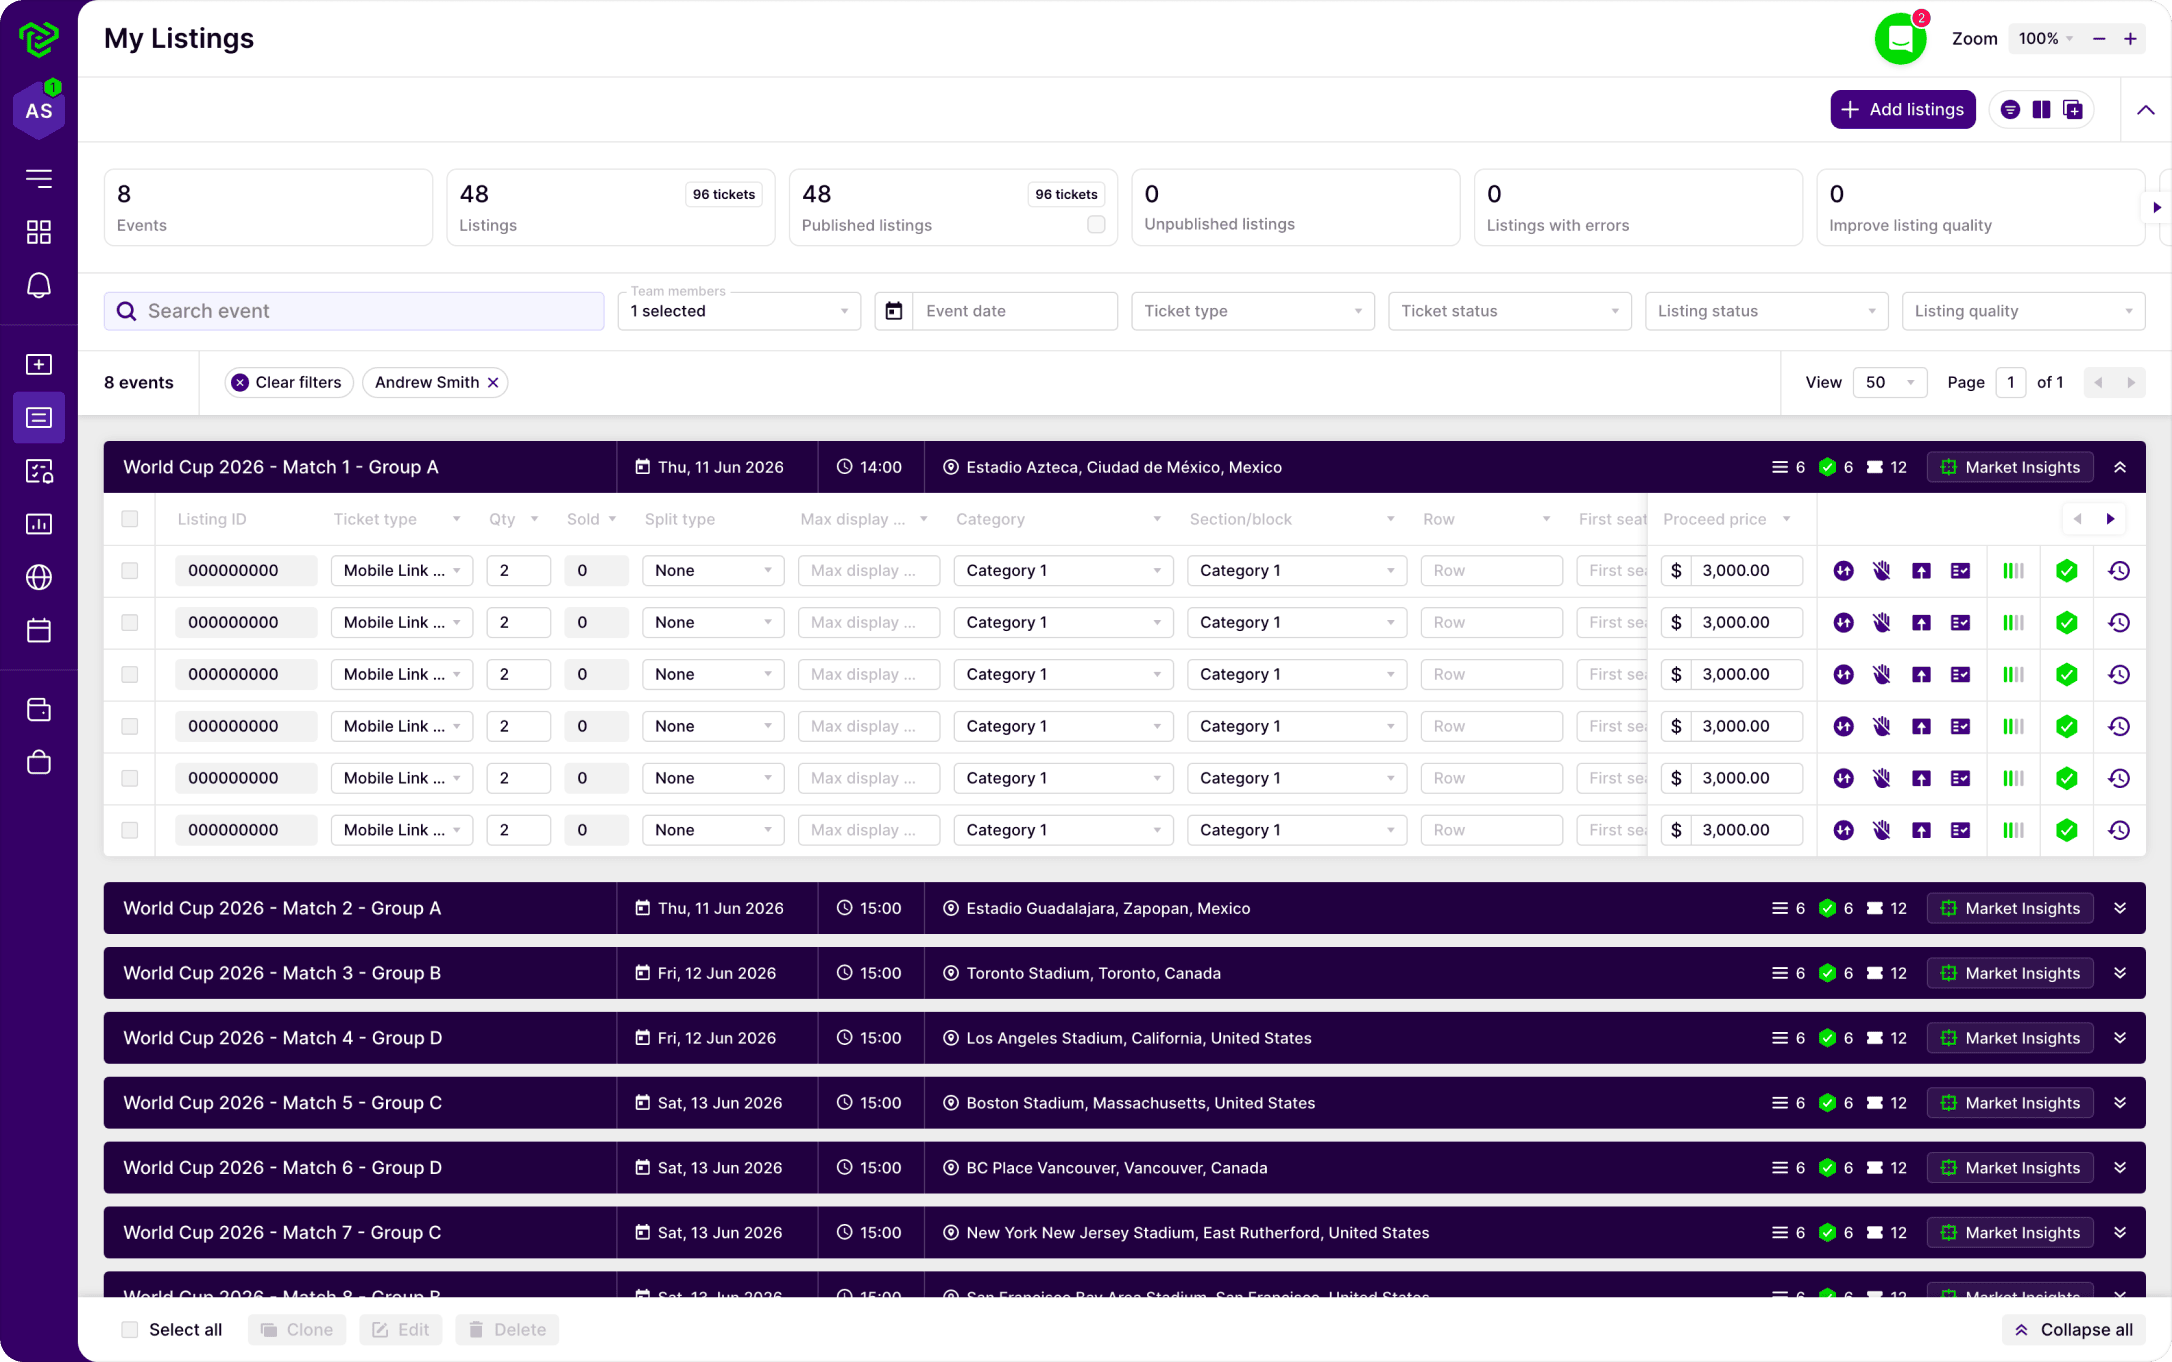Click the history clock icon in first listing row
The image size is (2172, 1362).
[2119, 571]
